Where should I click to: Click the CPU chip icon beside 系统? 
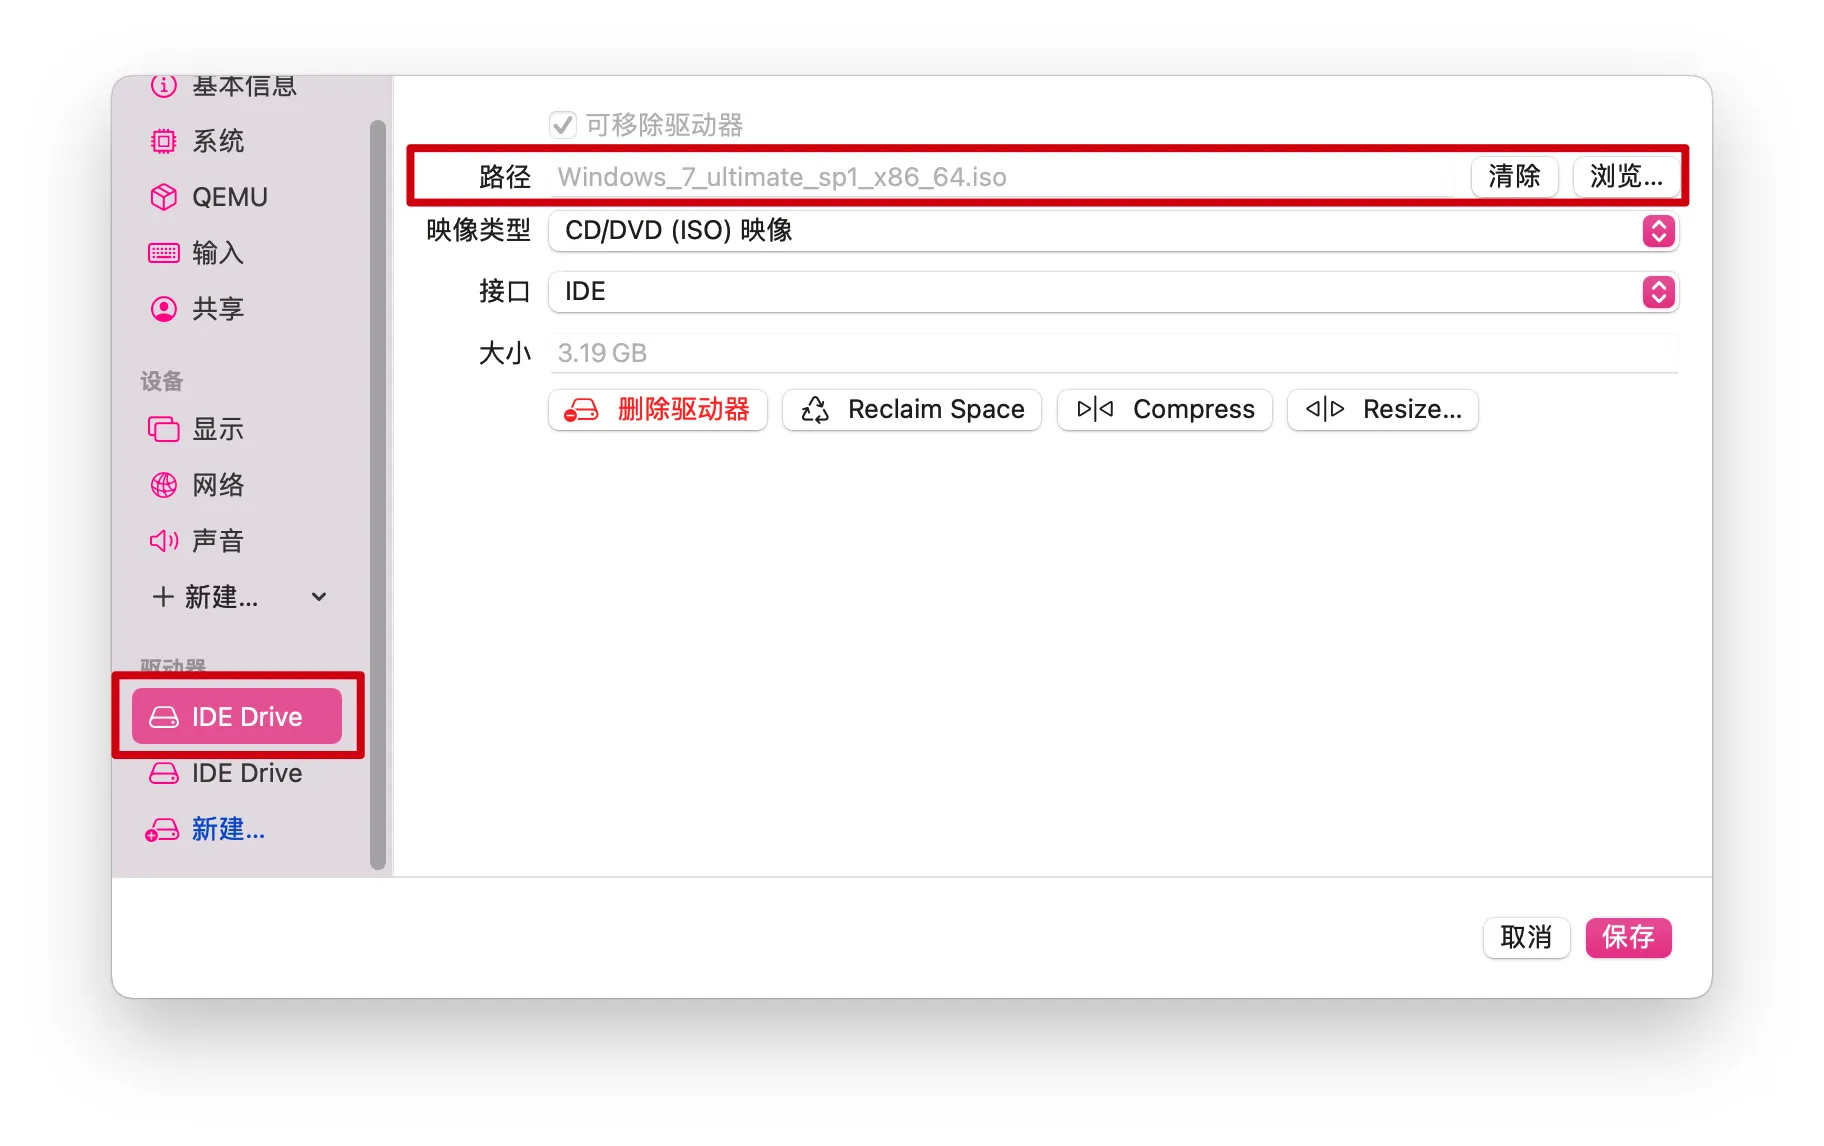(x=164, y=141)
